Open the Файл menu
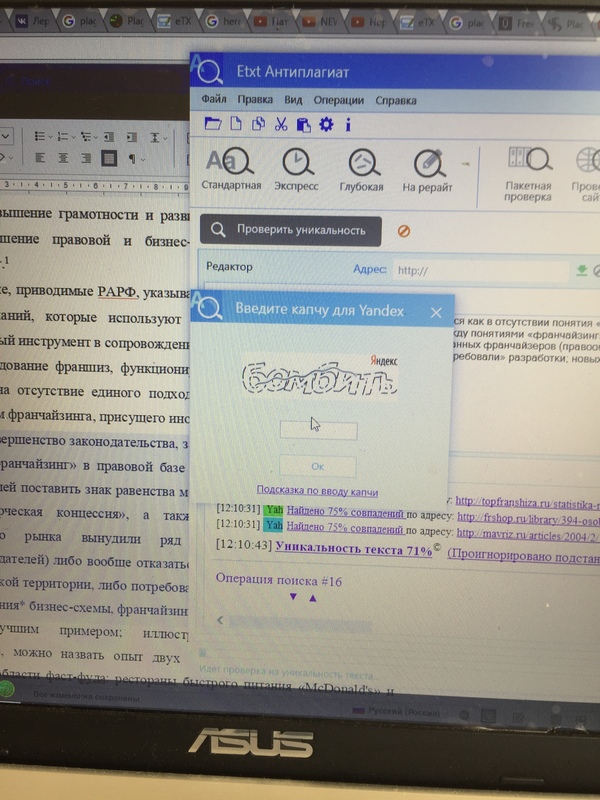600x800 pixels. point(213,100)
